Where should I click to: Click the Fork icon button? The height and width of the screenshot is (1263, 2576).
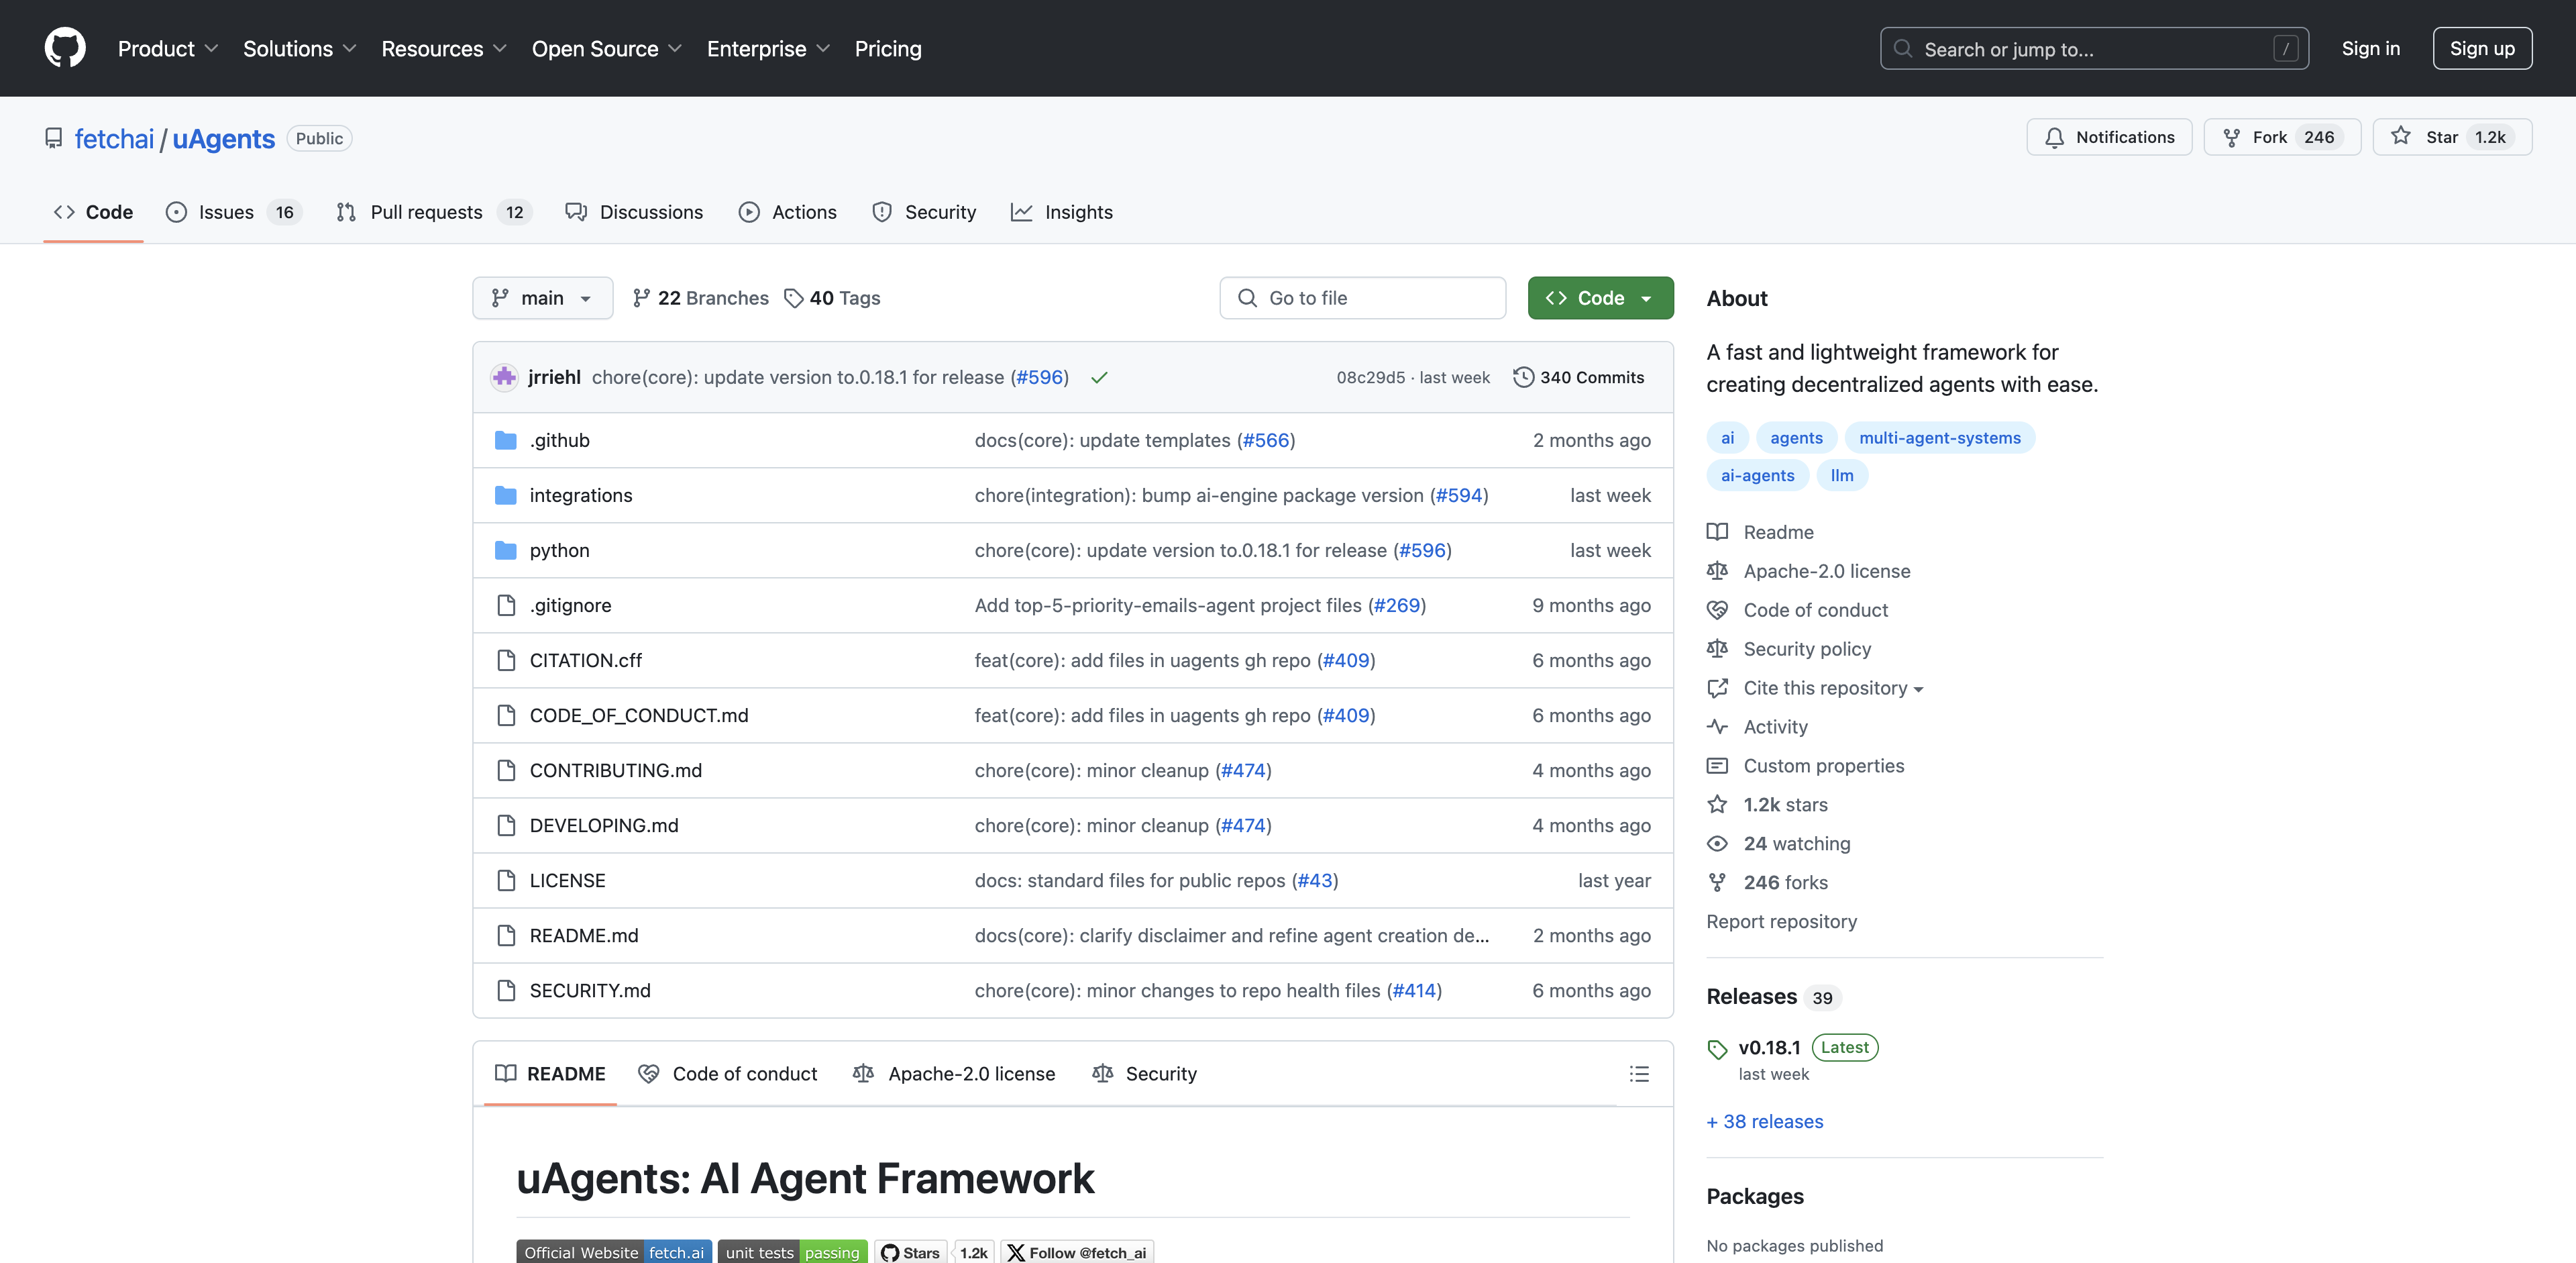click(x=2231, y=138)
